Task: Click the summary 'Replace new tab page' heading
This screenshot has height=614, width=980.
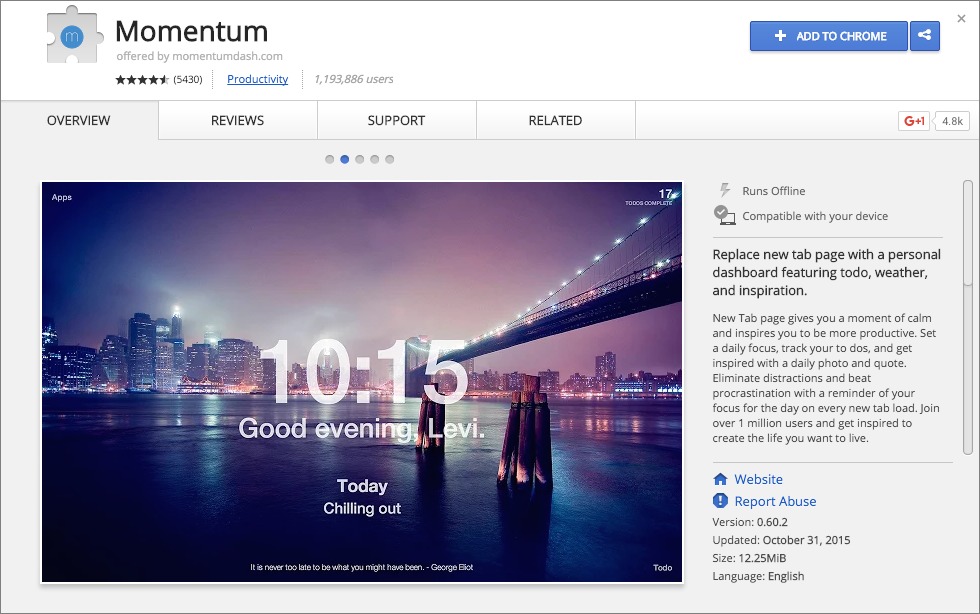Action: click(x=826, y=272)
